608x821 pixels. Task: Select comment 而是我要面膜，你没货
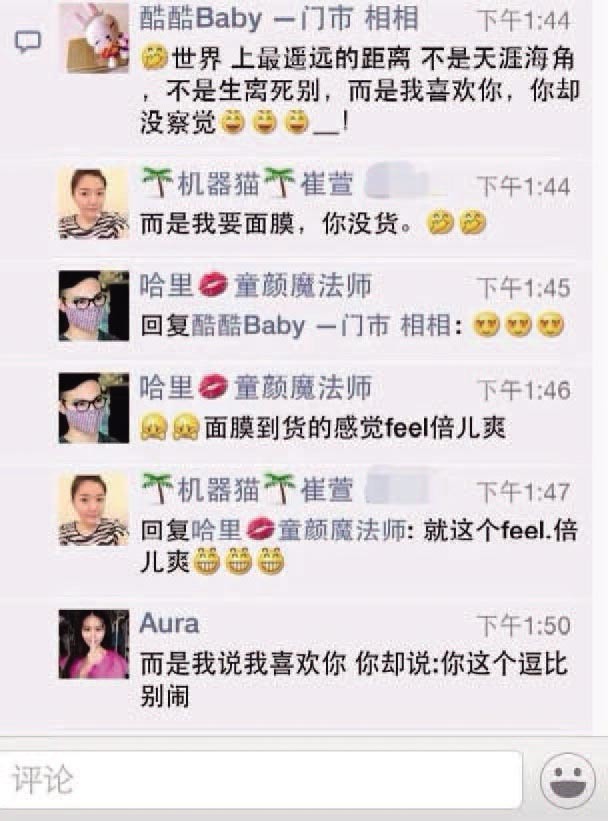click(x=313, y=224)
